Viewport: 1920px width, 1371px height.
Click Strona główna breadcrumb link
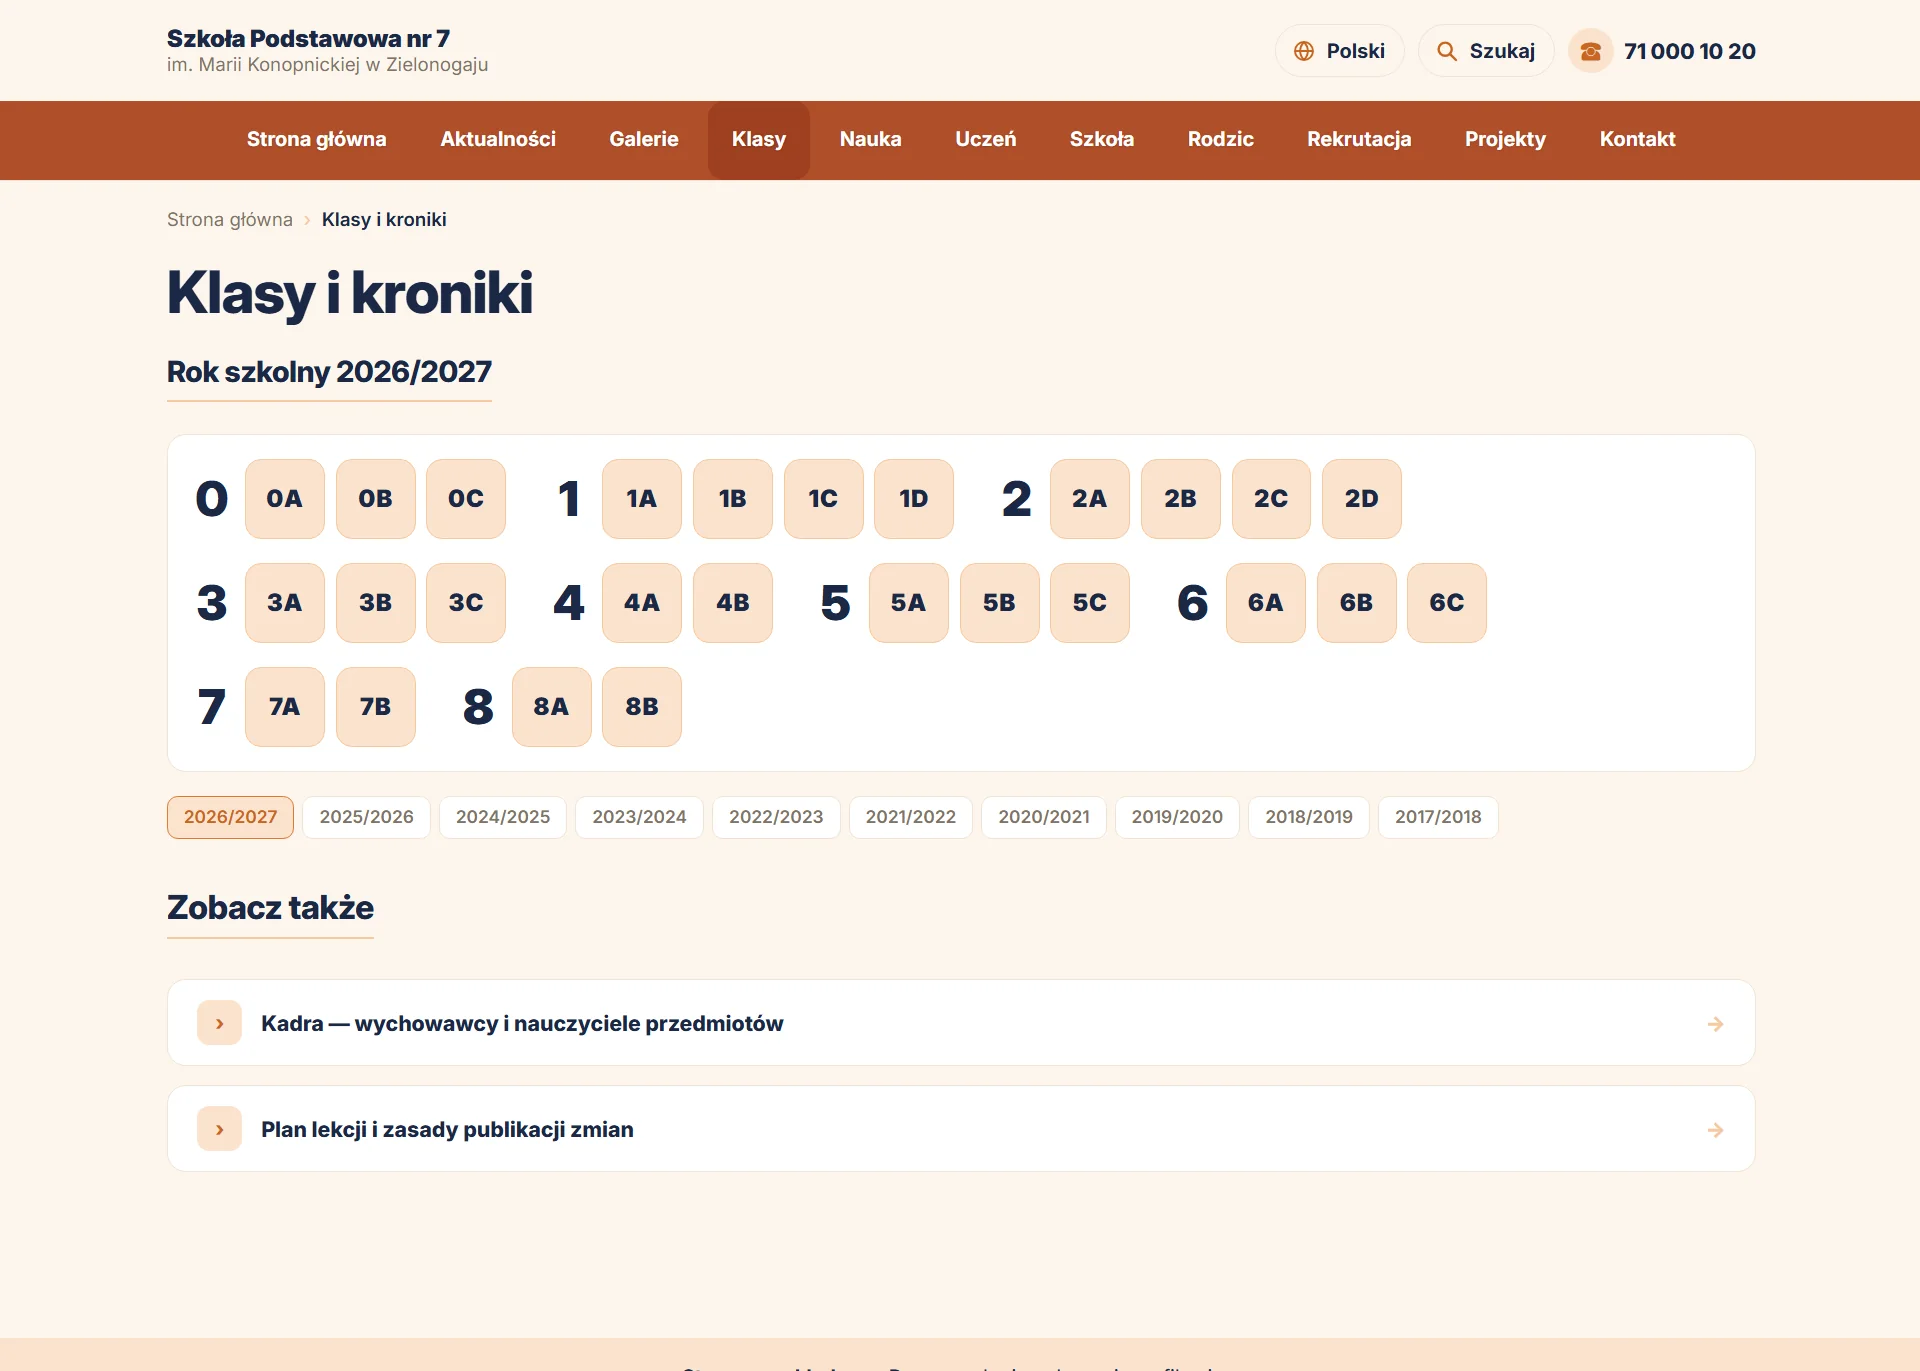(x=230, y=219)
